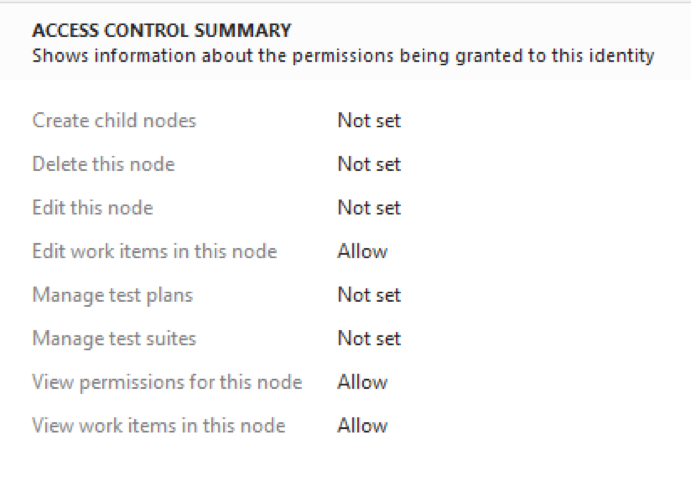Click 'Not set' value for Edit this node
Viewport: 691px width, 481px height.
click(x=368, y=208)
